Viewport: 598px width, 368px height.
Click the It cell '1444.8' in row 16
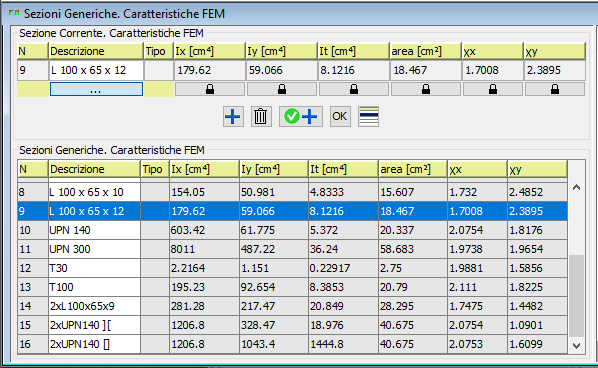(343, 344)
